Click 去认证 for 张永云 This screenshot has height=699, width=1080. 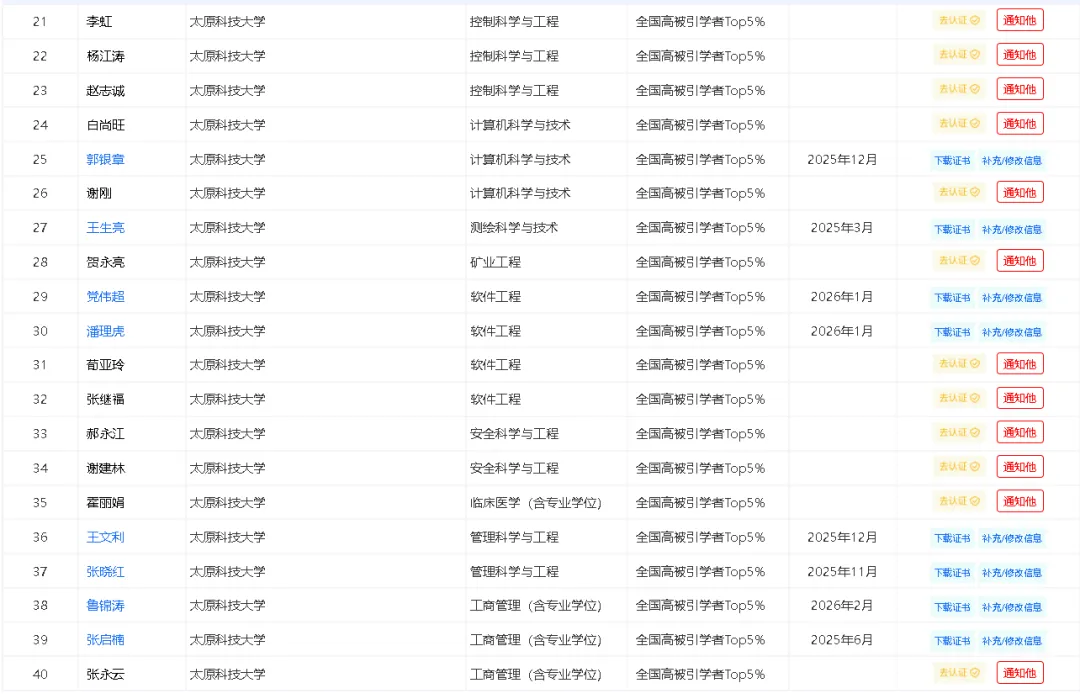[x=959, y=673]
